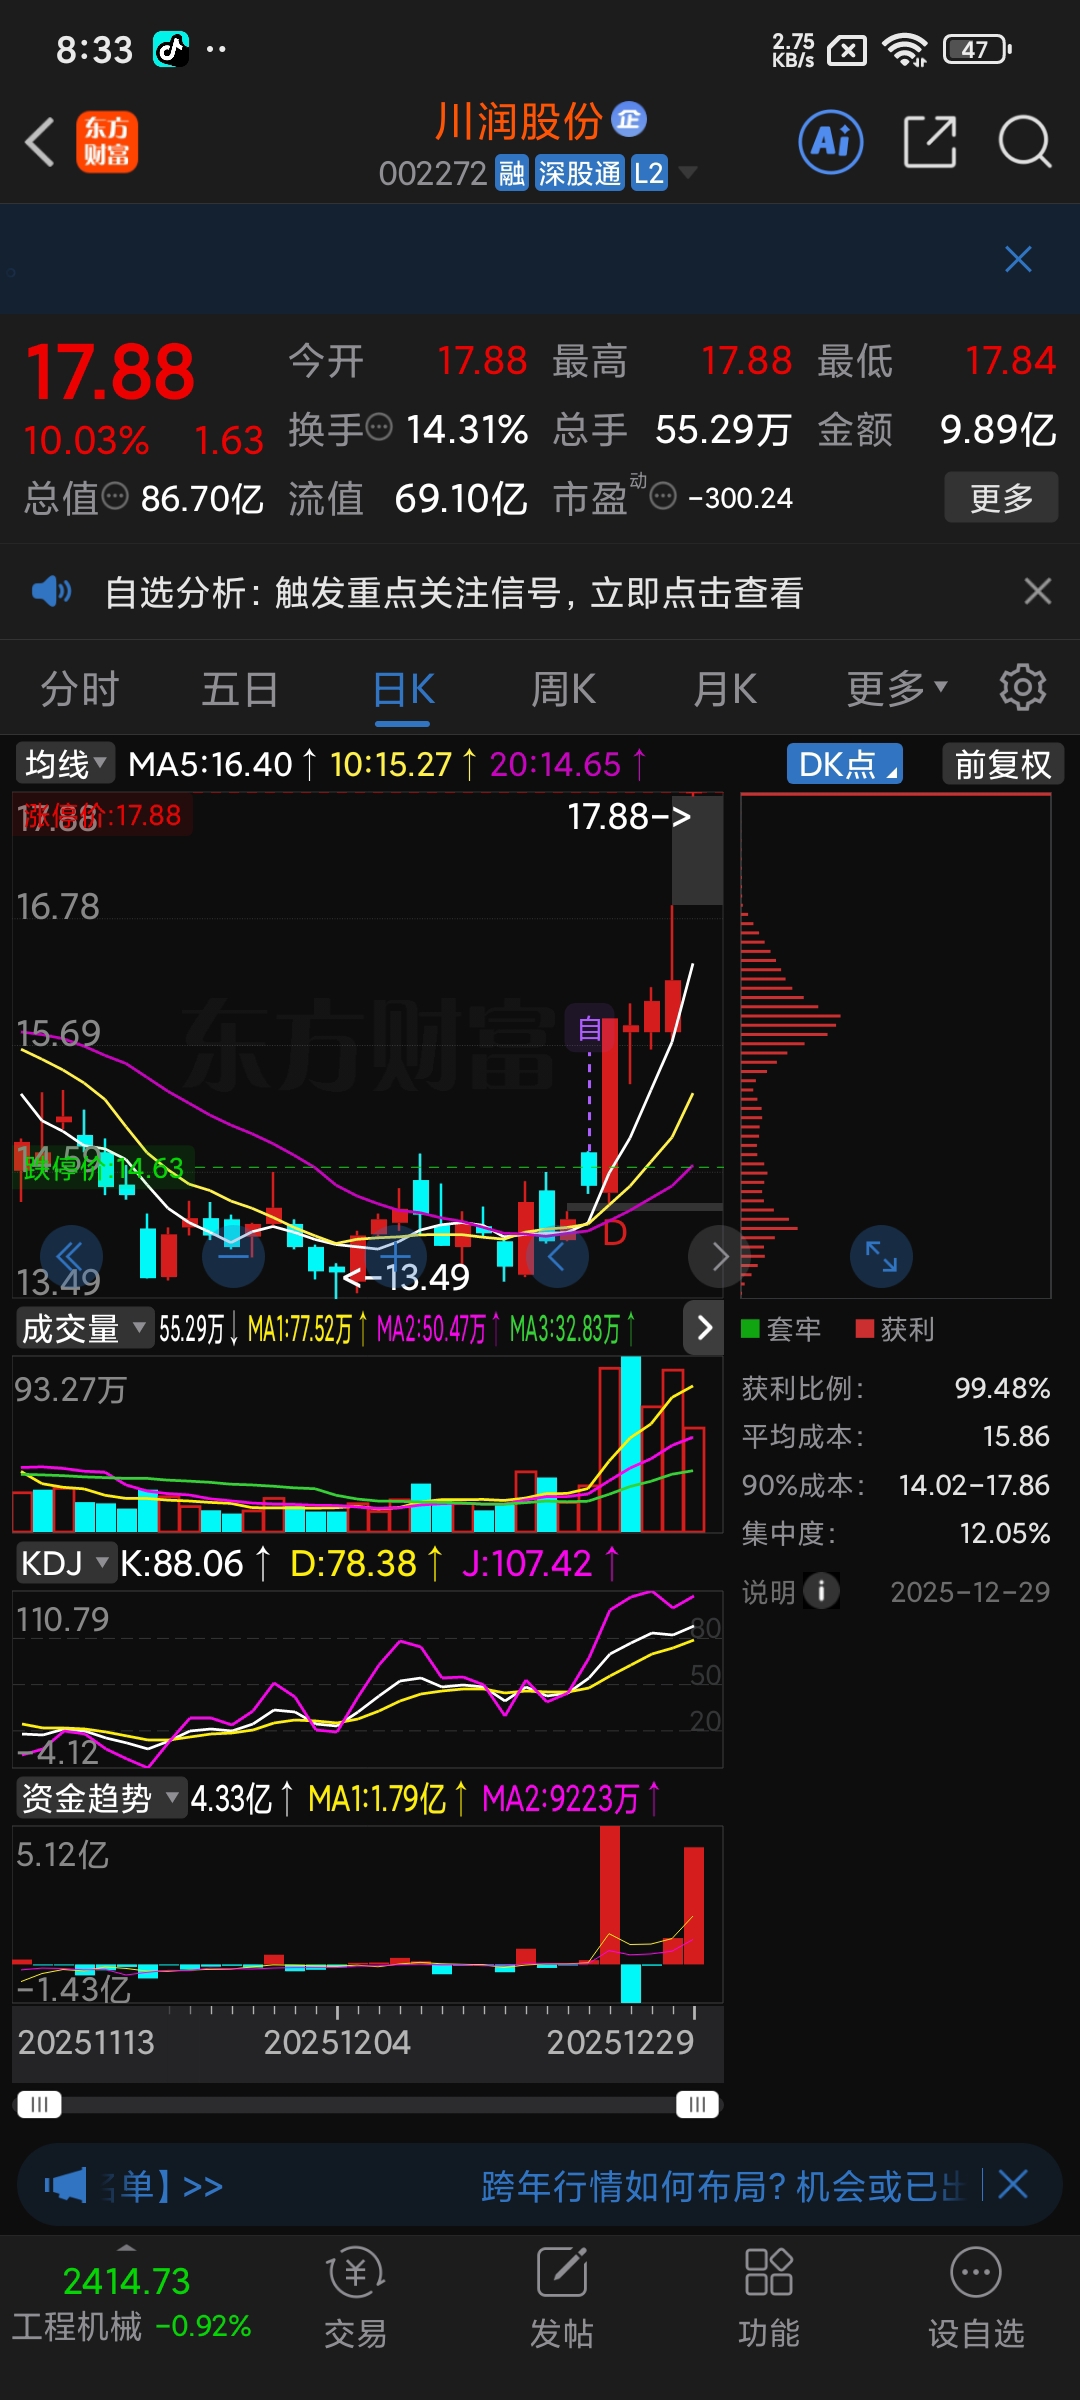
Task: Tap 设自选 to add to watchlist
Action: tap(976, 2297)
